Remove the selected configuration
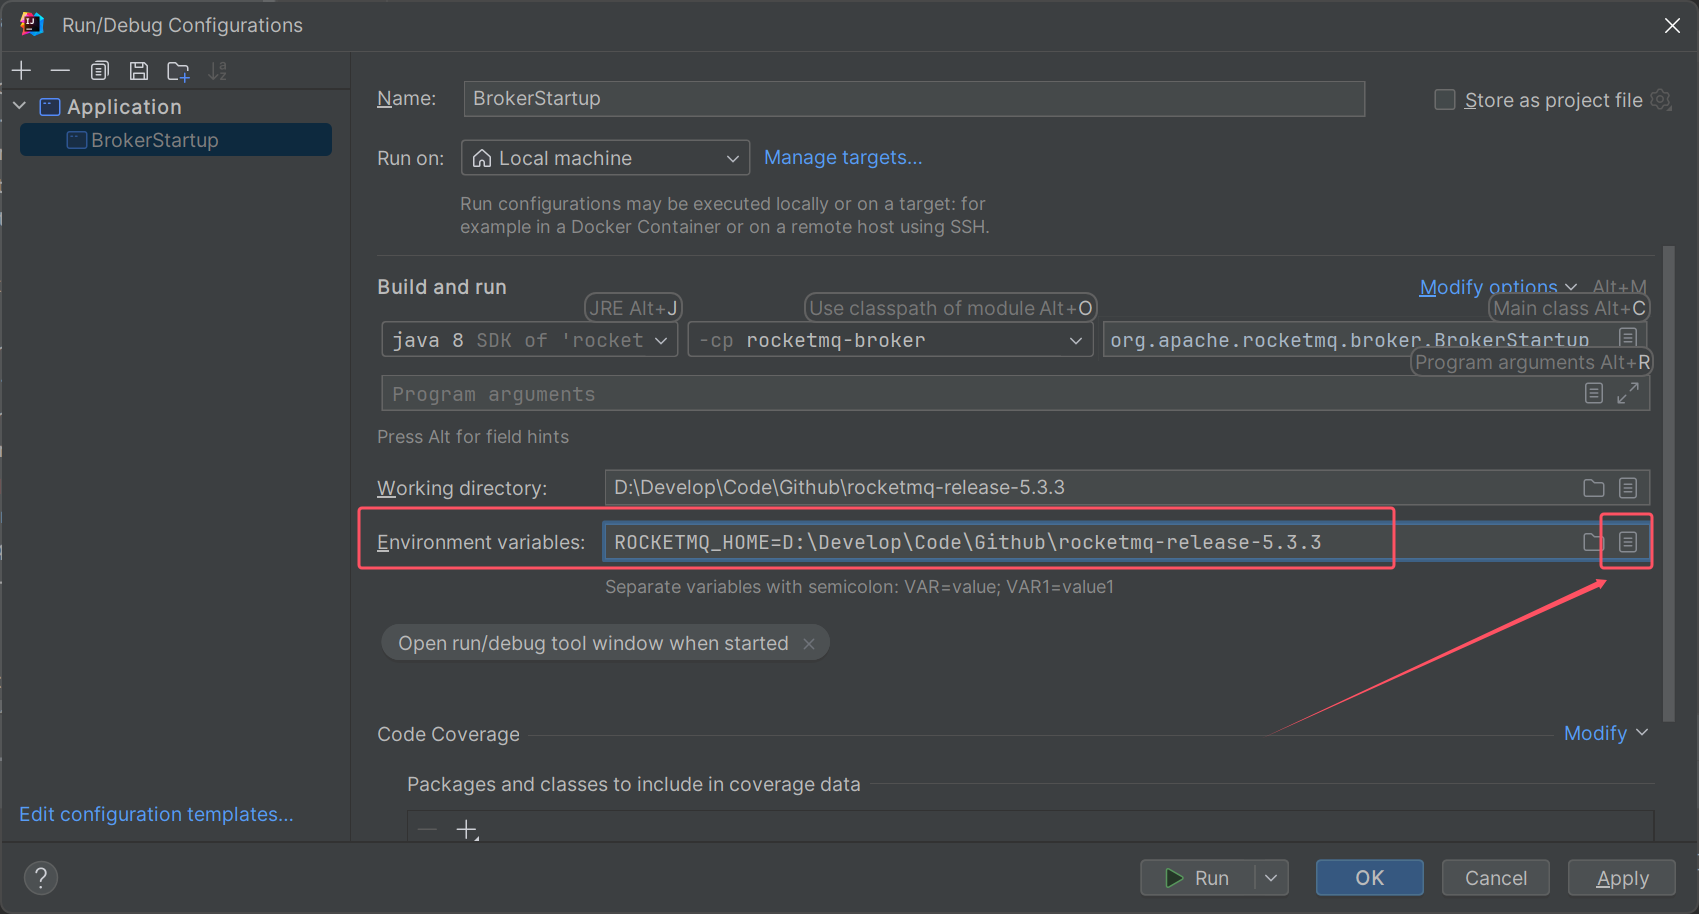The image size is (1699, 914). [x=60, y=71]
